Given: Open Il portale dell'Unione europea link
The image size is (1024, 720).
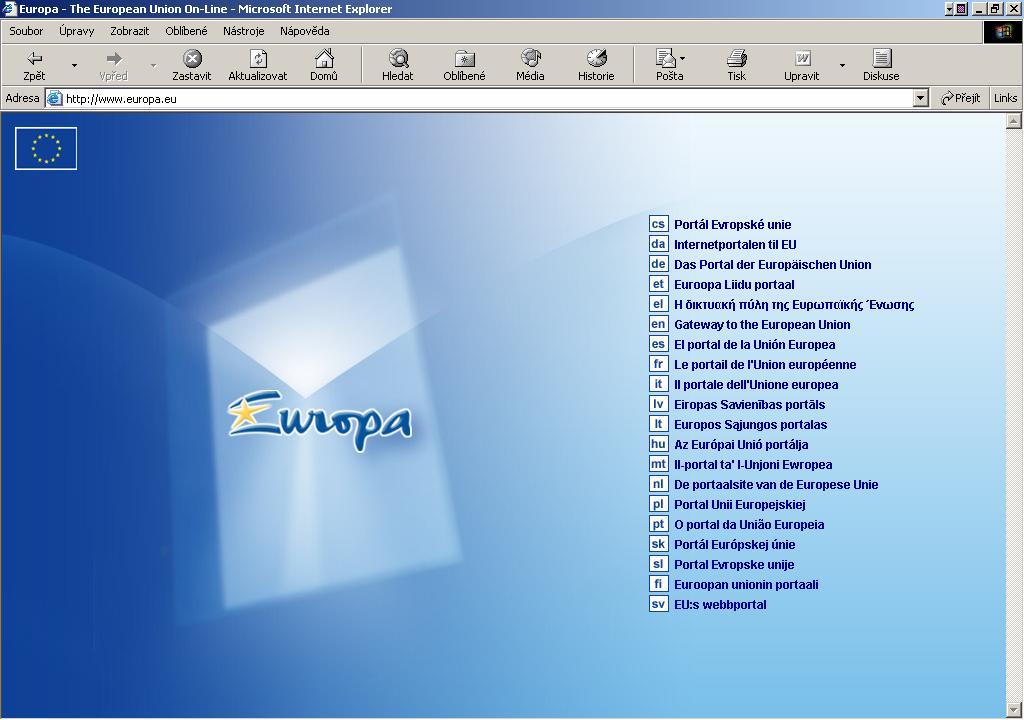Looking at the screenshot, I should 756,384.
